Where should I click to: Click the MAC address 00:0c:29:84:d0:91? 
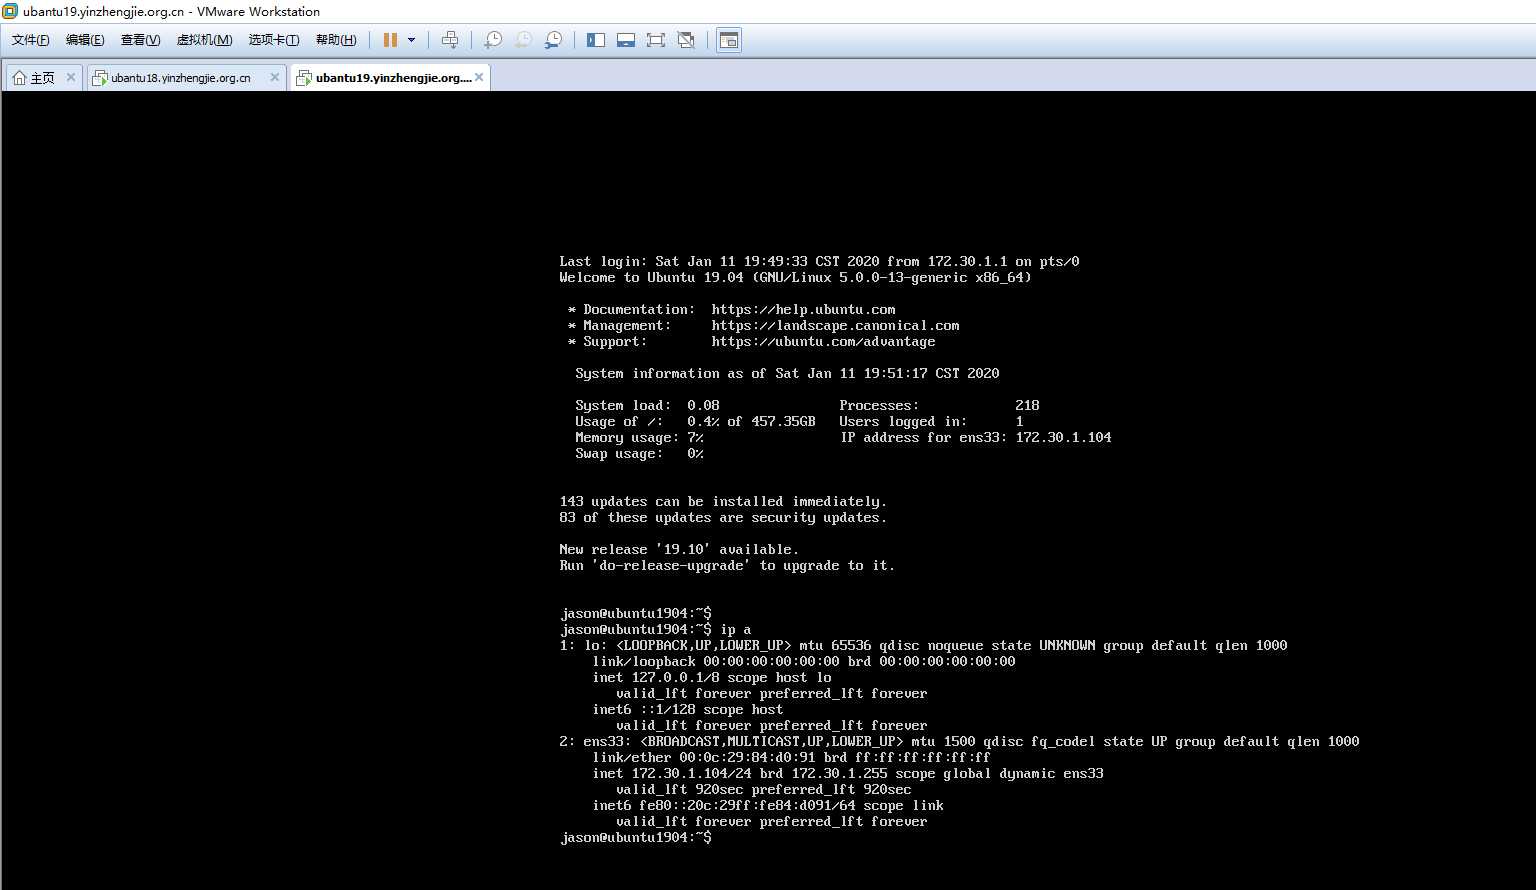pos(747,758)
